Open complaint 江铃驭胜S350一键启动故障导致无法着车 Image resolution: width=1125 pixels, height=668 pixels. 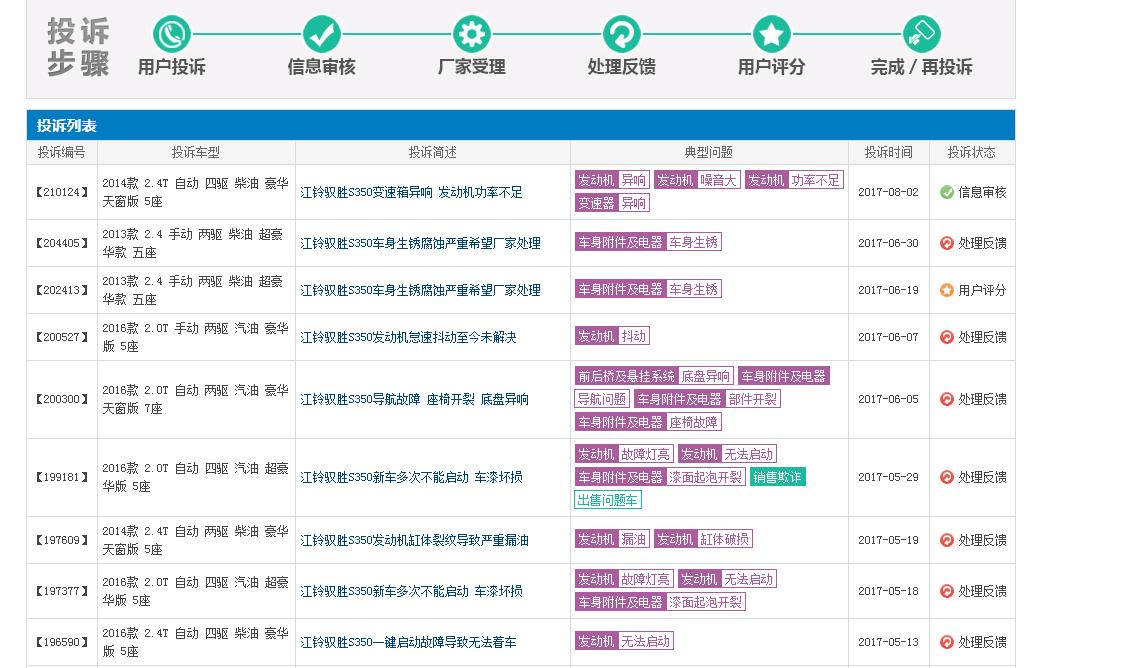pyautogui.click(x=409, y=642)
